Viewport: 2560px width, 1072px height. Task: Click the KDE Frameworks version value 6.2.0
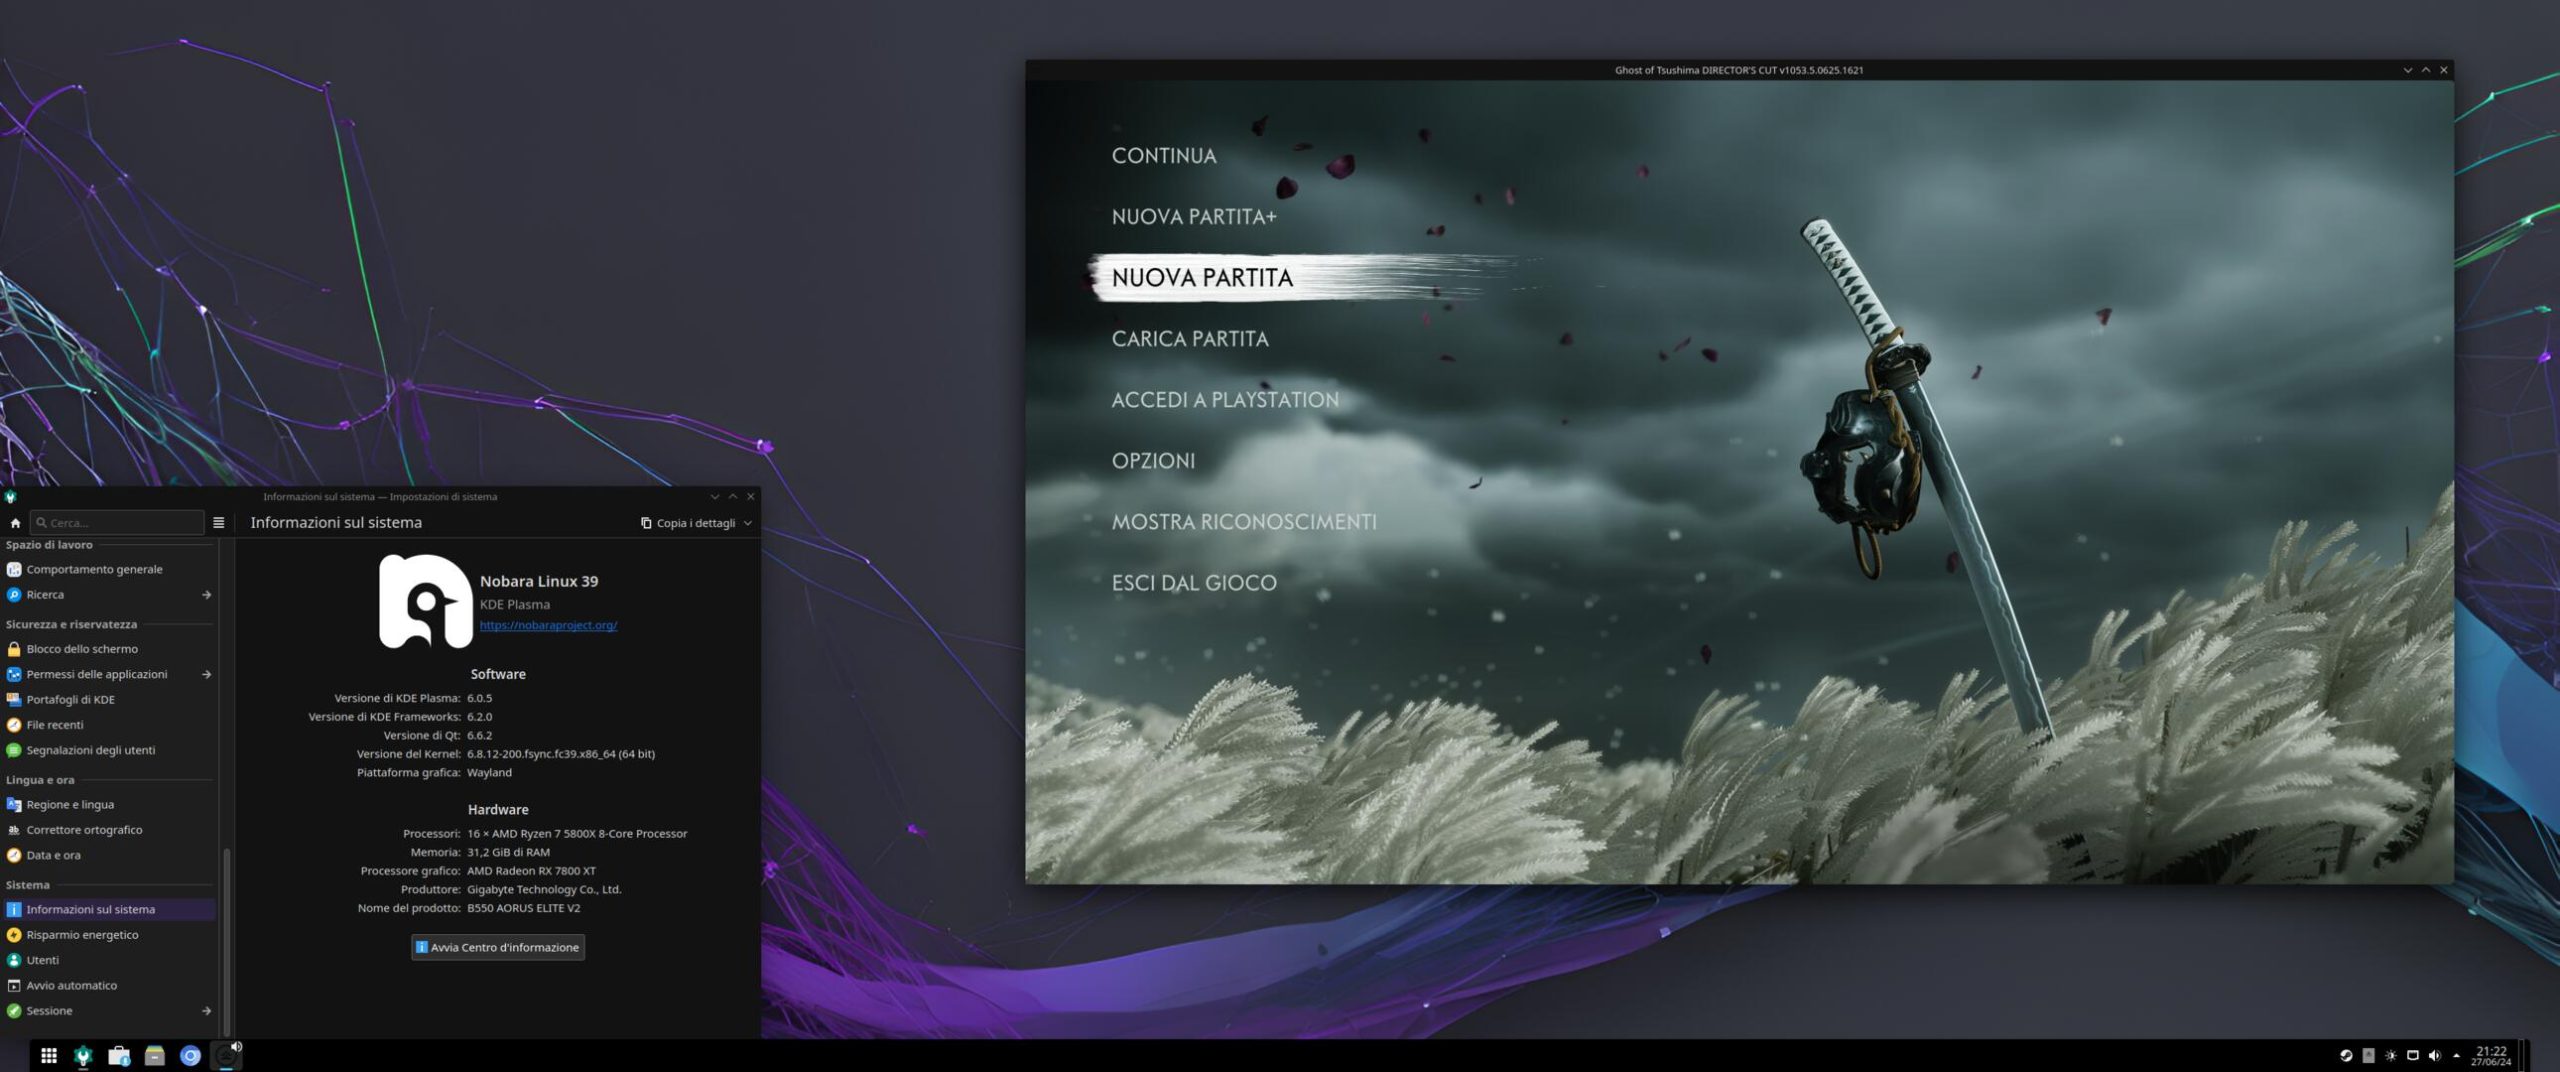point(480,717)
